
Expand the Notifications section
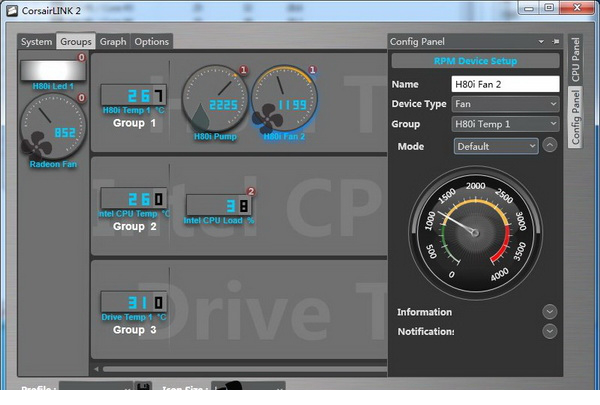[x=549, y=331]
